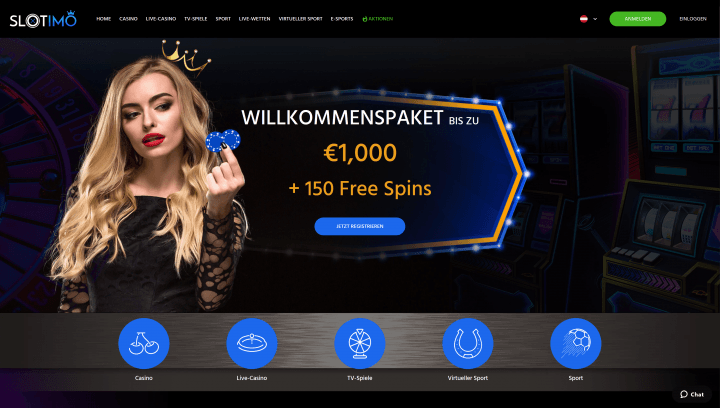Click the Jetzt Registrieren button
720x408 pixels.
click(360, 226)
